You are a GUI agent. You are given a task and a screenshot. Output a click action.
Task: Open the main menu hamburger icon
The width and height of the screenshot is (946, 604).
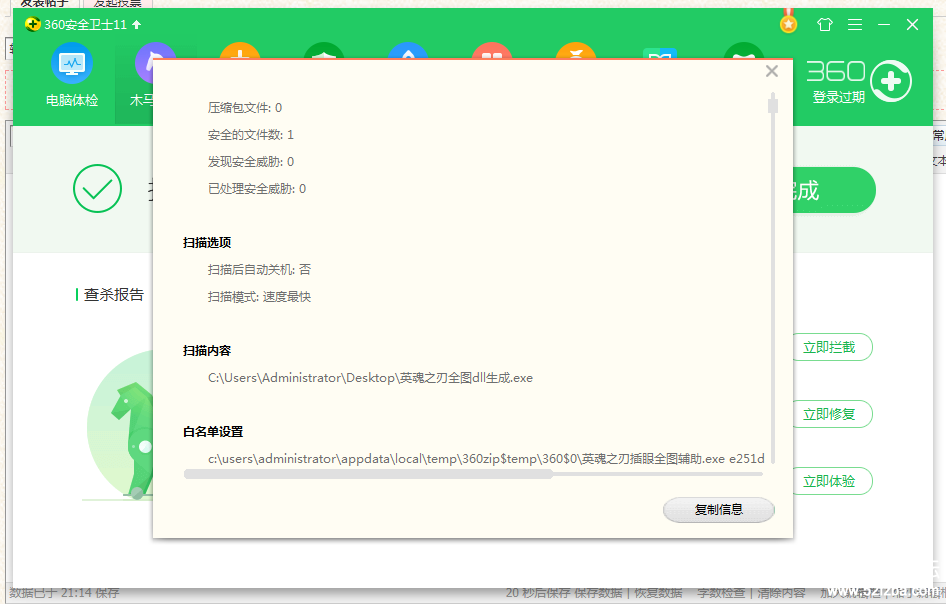pyautogui.click(x=855, y=24)
